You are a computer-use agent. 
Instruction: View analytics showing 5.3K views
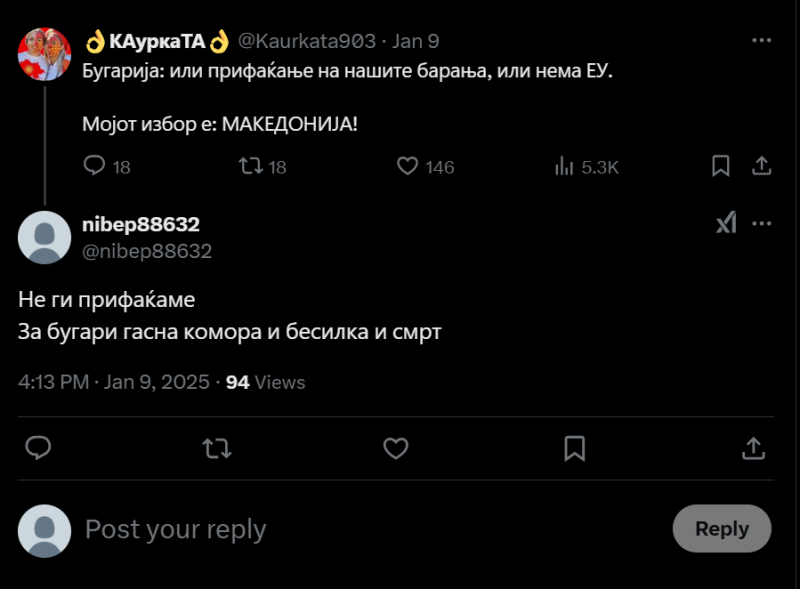[564, 166]
